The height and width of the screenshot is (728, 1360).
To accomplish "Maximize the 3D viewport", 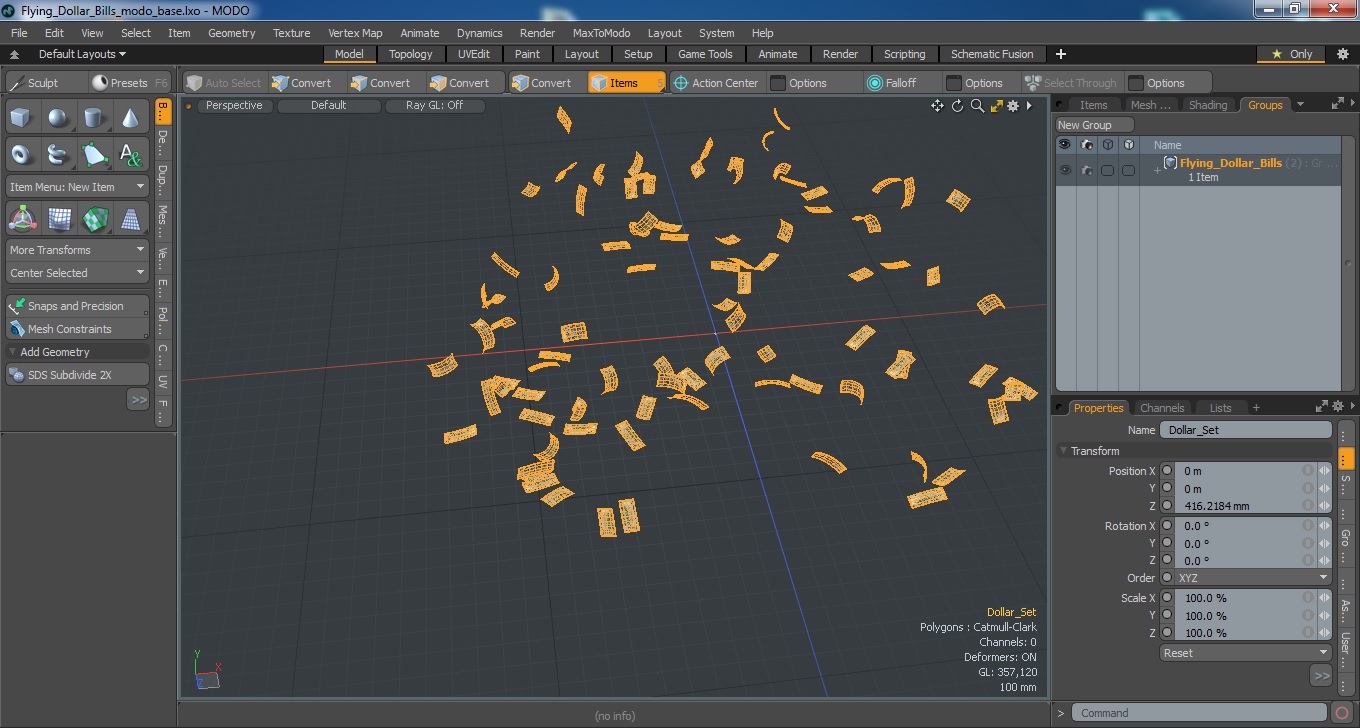I will coord(996,106).
